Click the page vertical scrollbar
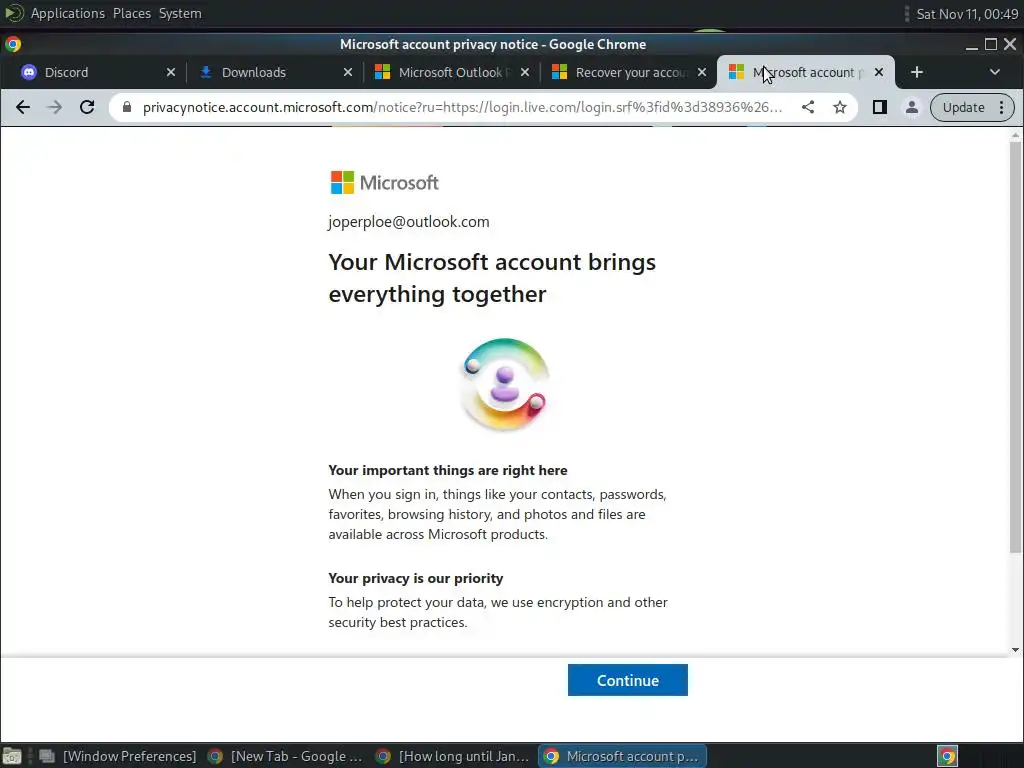The width and height of the screenshot is (1024, 768). (x=1015, y=346)
